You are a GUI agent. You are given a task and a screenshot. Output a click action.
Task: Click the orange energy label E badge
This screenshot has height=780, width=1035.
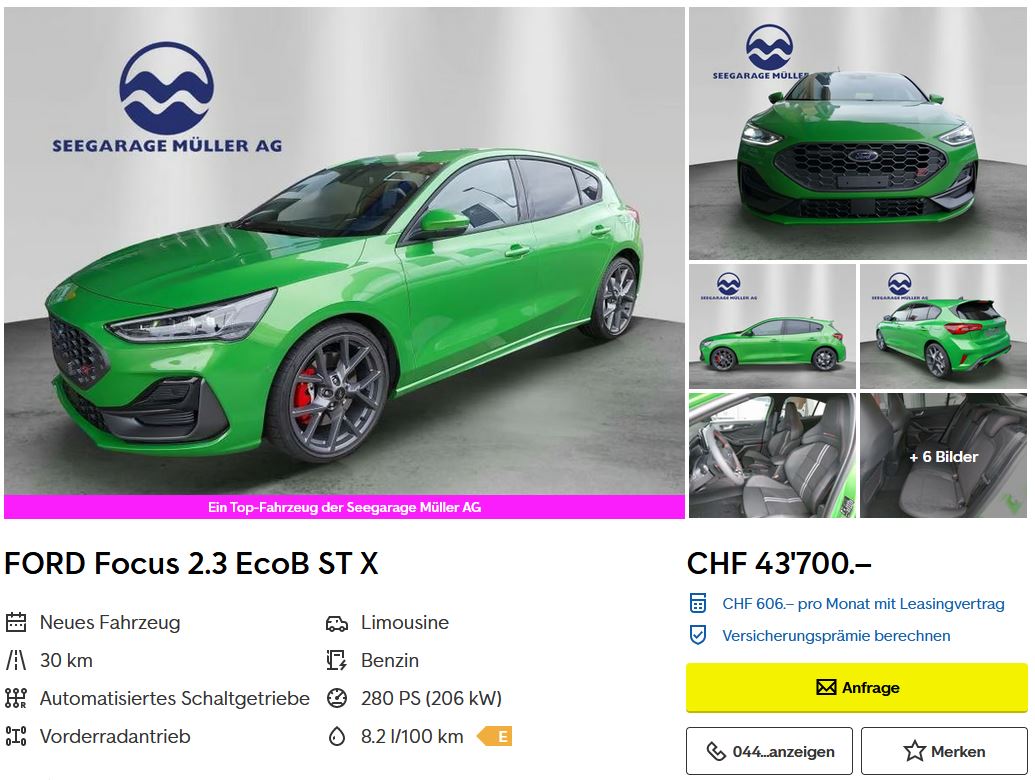(495, 736)
